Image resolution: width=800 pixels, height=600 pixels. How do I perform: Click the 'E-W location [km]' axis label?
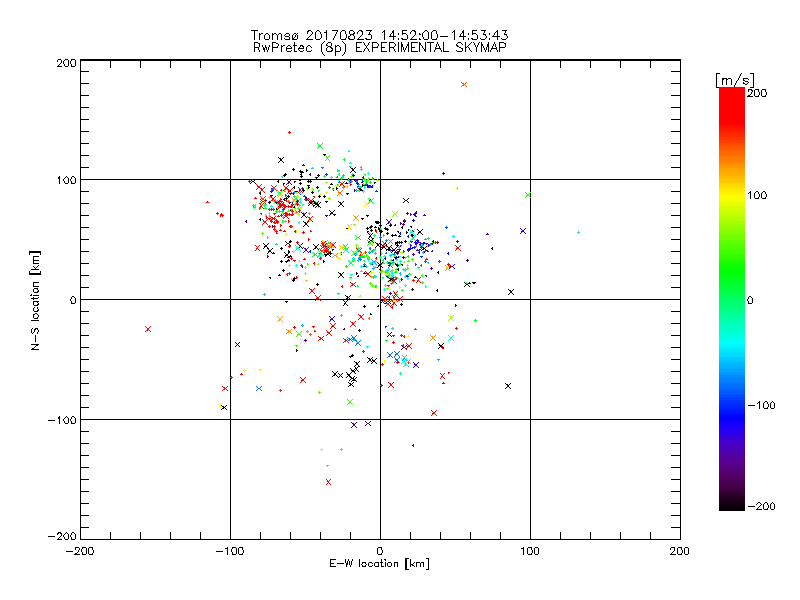(x=379, y=563)
